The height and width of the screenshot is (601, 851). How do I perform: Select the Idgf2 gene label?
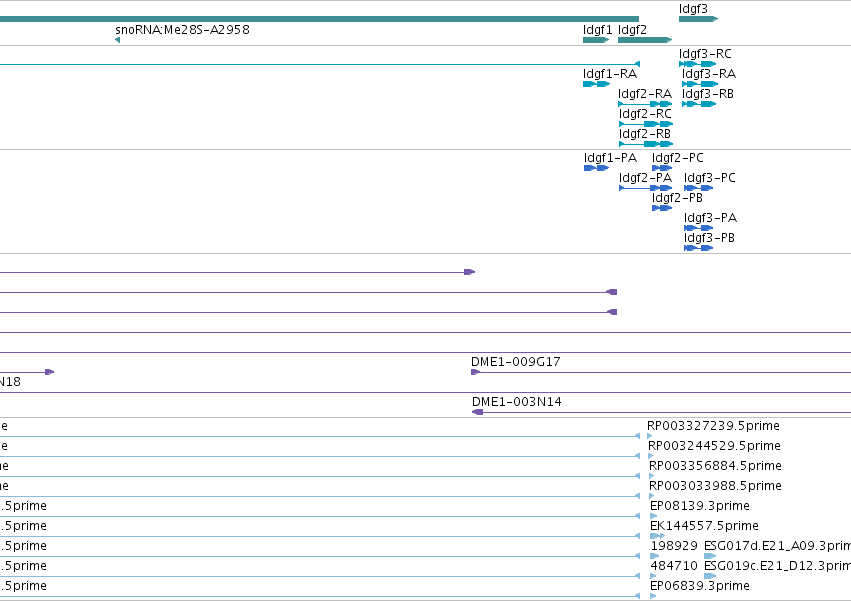632,30
